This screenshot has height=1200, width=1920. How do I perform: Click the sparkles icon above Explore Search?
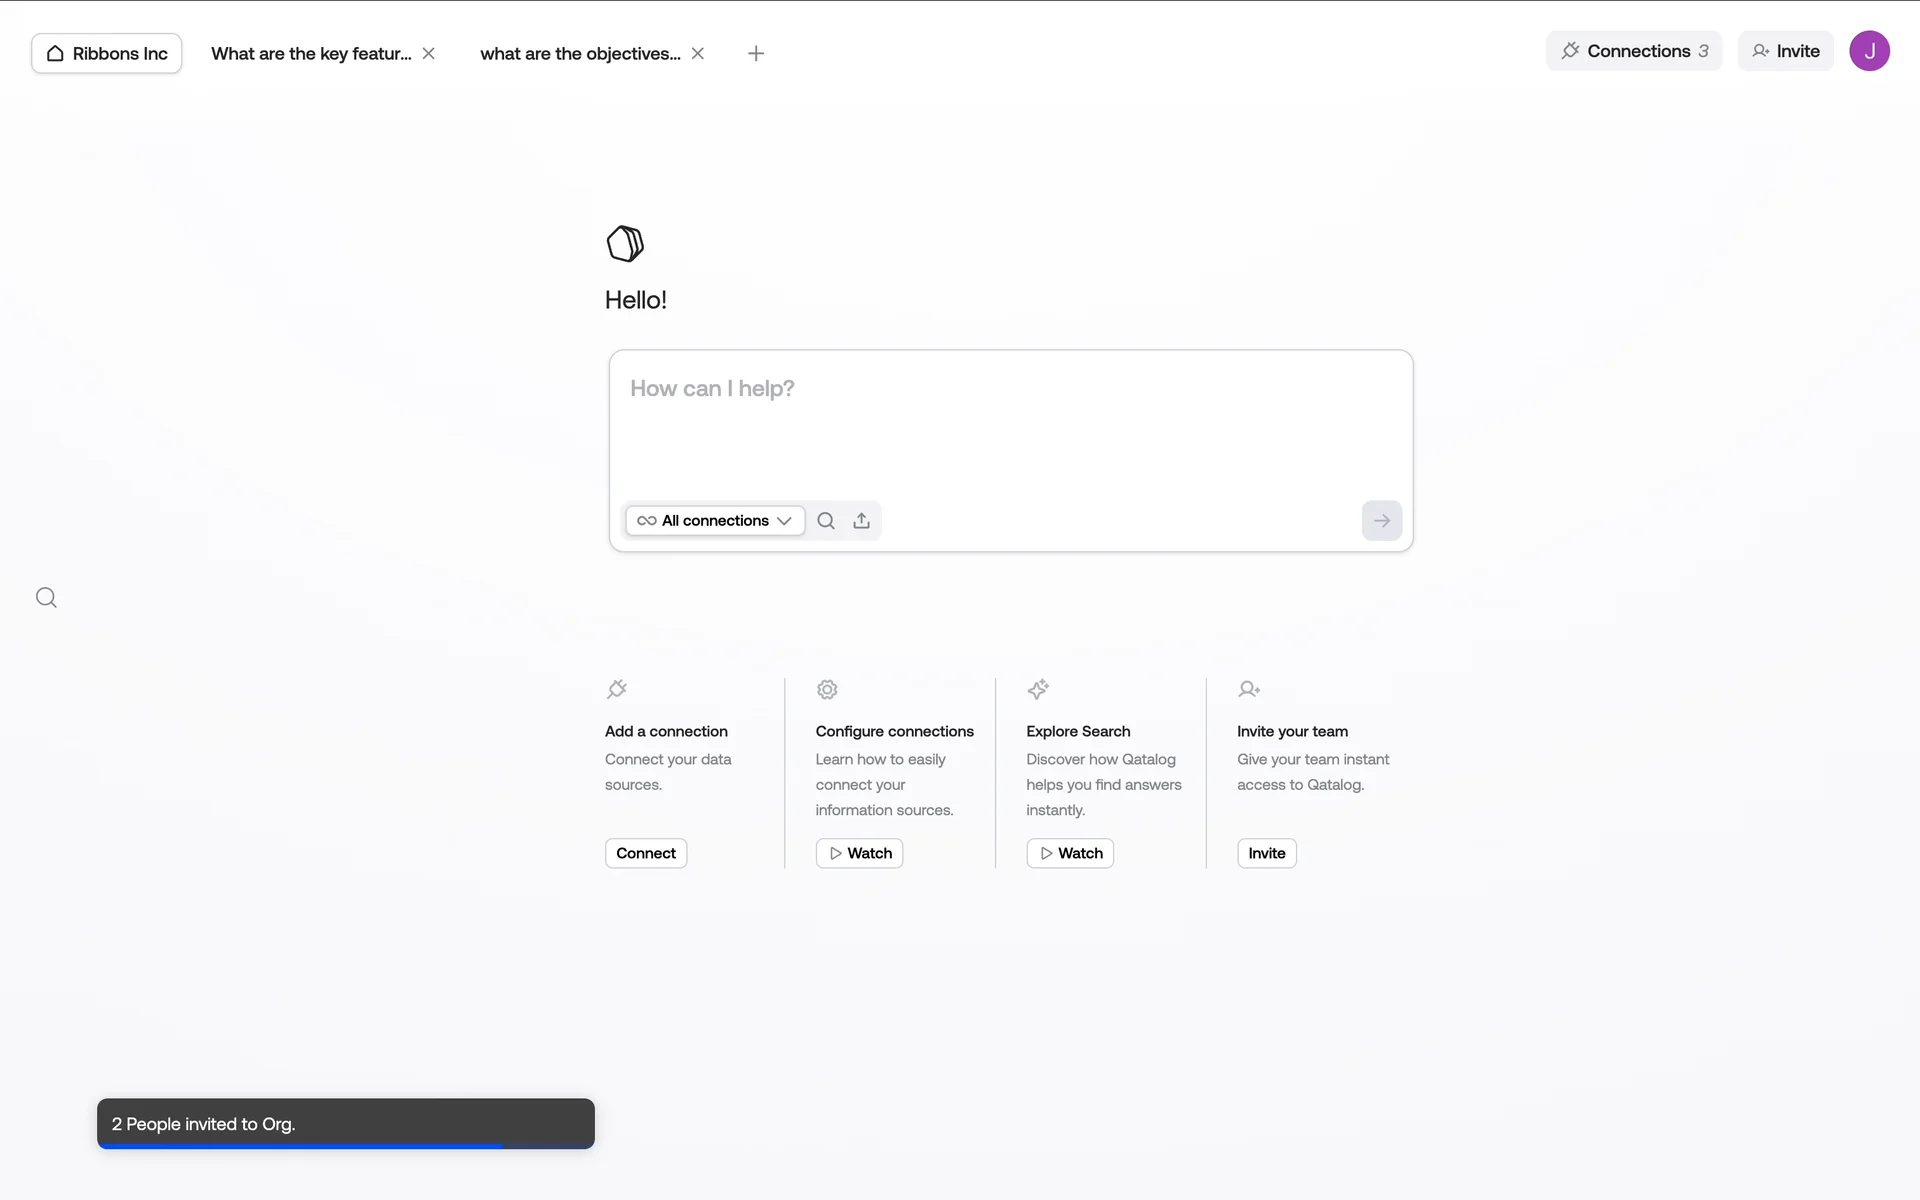tap(1039, 689)
